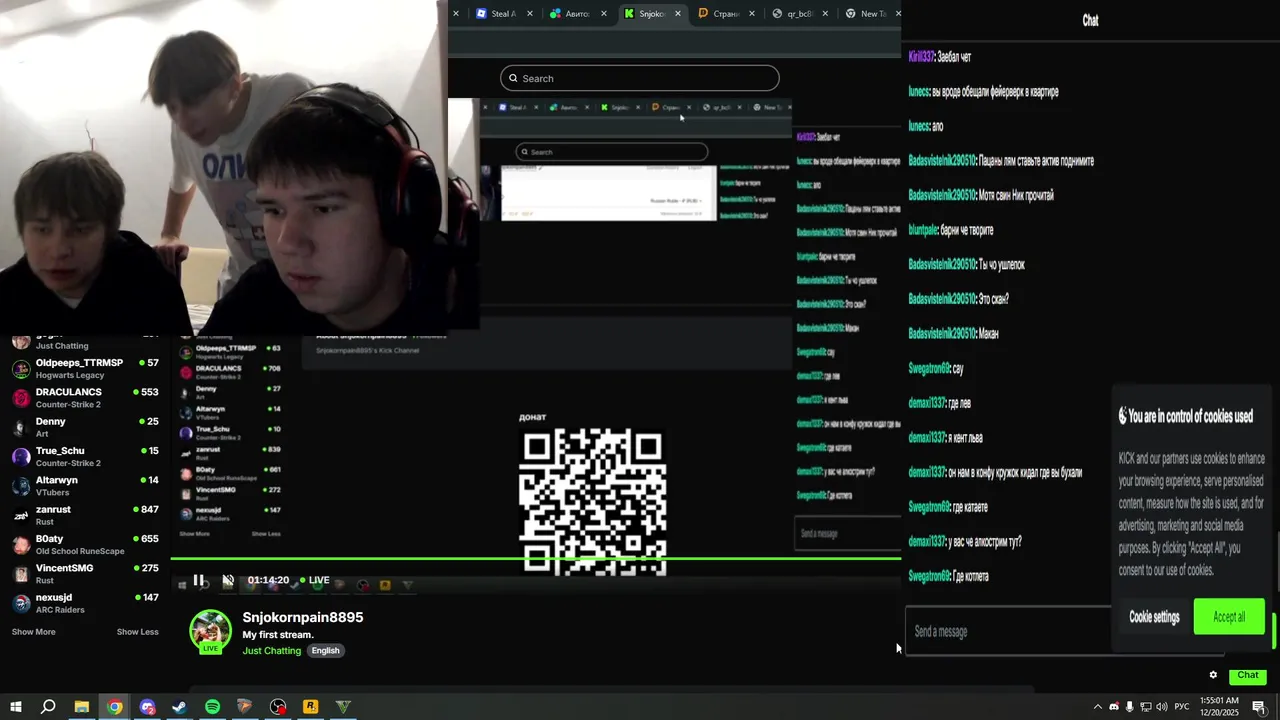Open the Windows Start menu
The image size is (1280, 720).
[15, 707]
